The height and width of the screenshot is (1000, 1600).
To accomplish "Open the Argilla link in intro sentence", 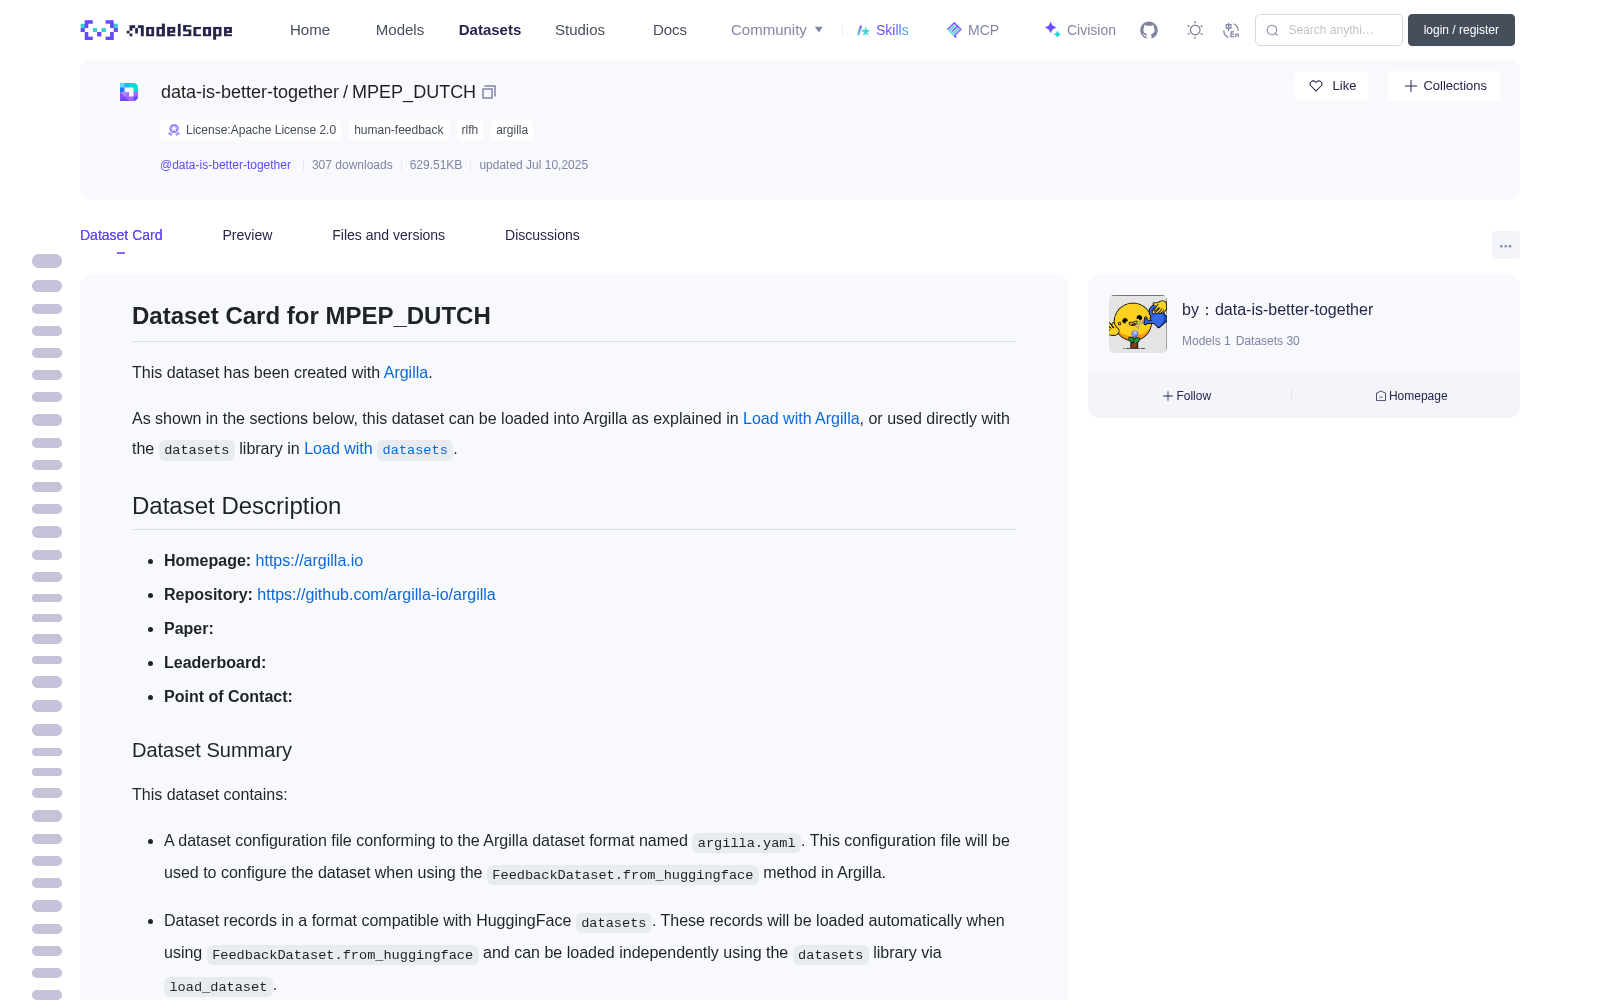I will (x=406, y=372).
